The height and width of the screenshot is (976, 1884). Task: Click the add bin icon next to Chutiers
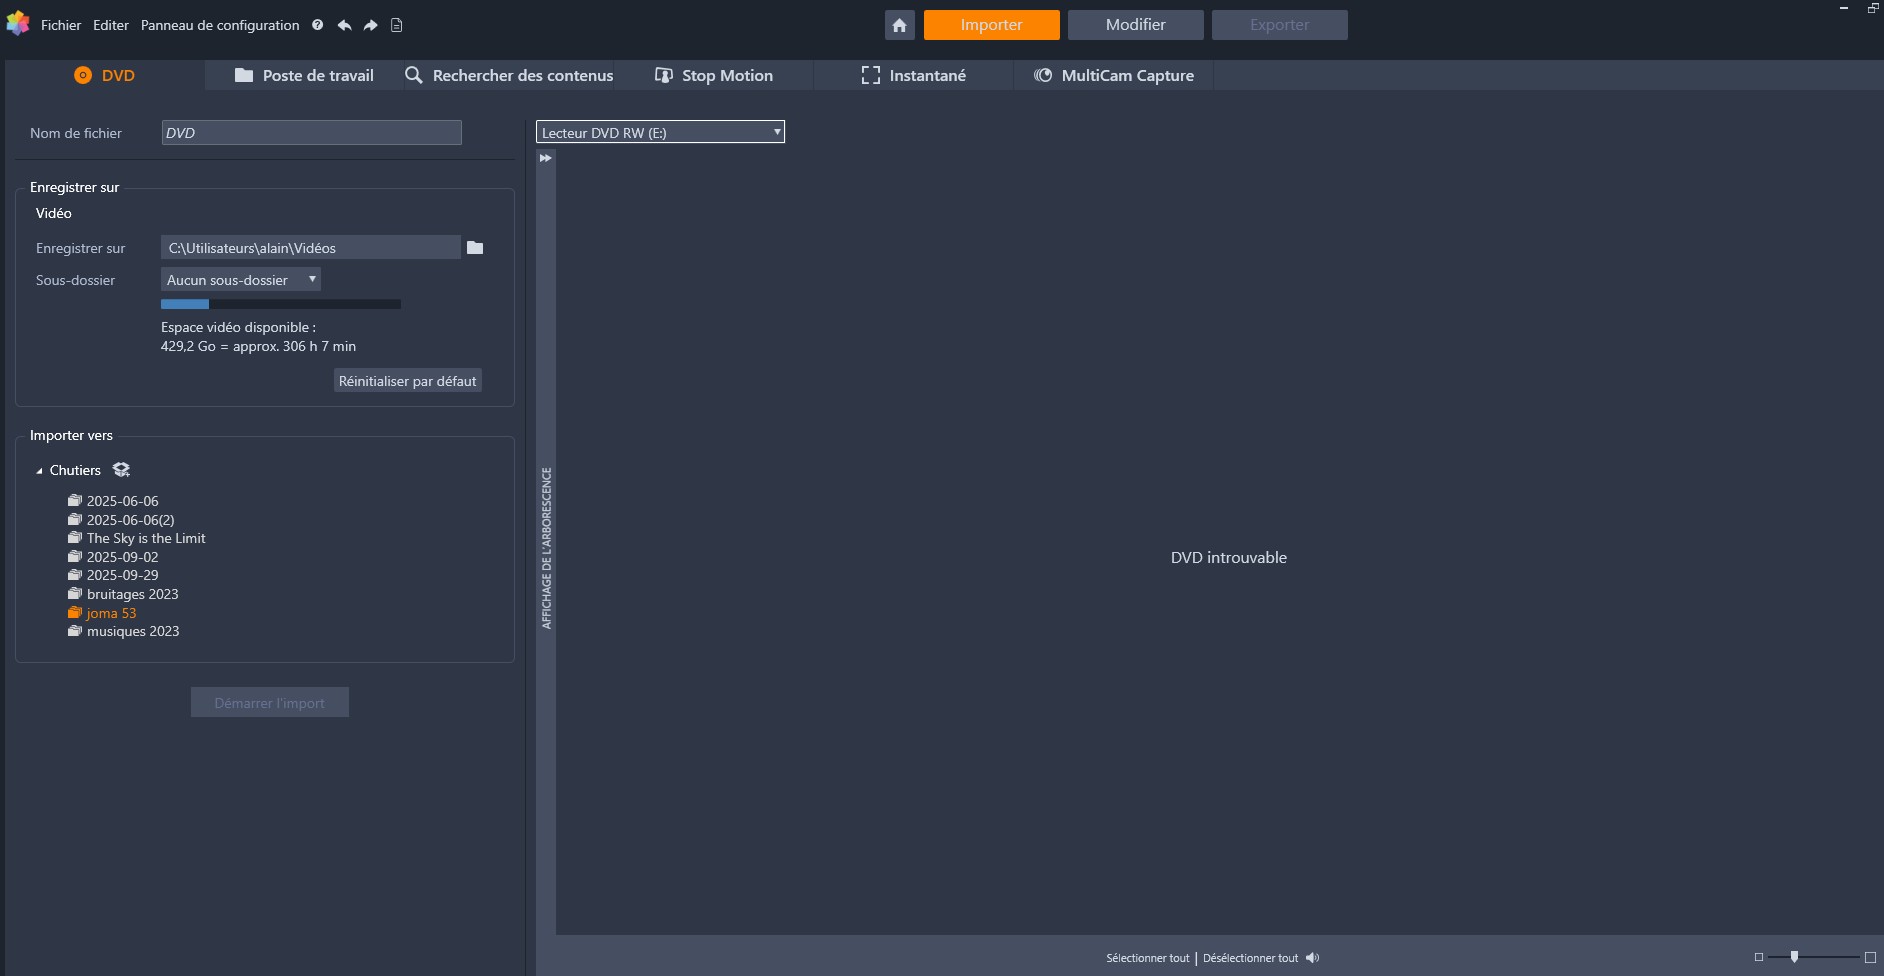[x=121, y=470]
